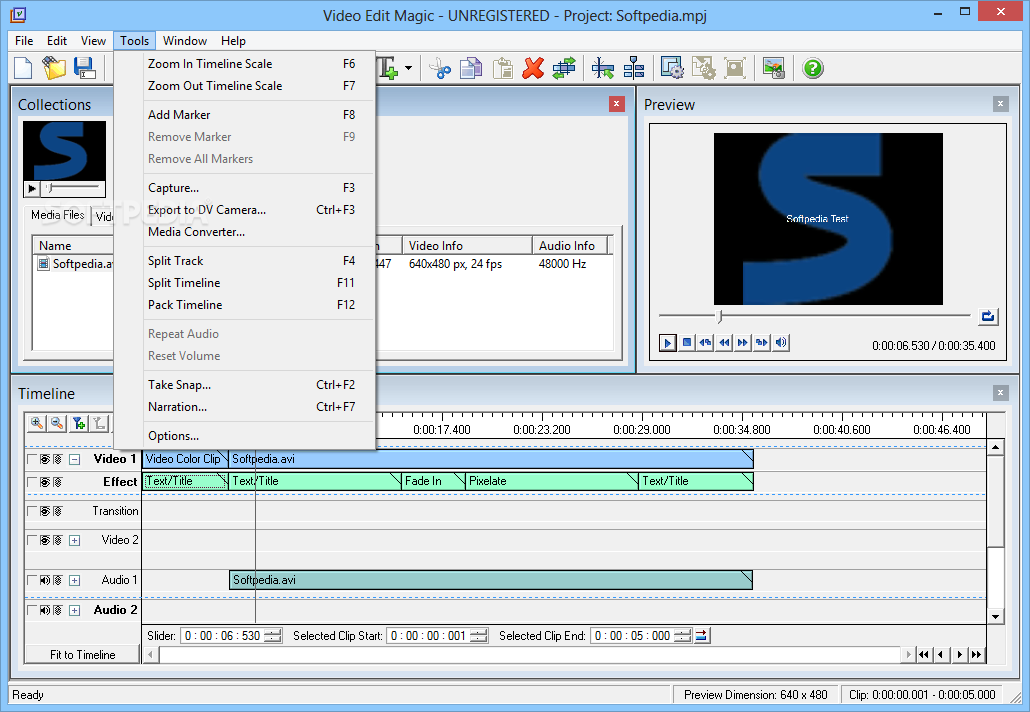Click timeline zoom in magnifier icon
1030x712 pixels.
click(37, 424)
